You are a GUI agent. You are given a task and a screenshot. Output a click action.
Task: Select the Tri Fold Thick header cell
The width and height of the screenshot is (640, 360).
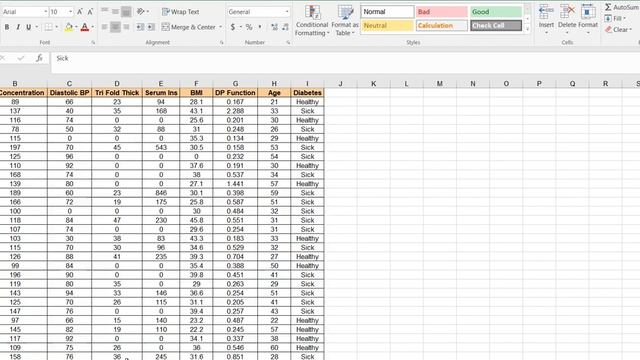(117, 93)
